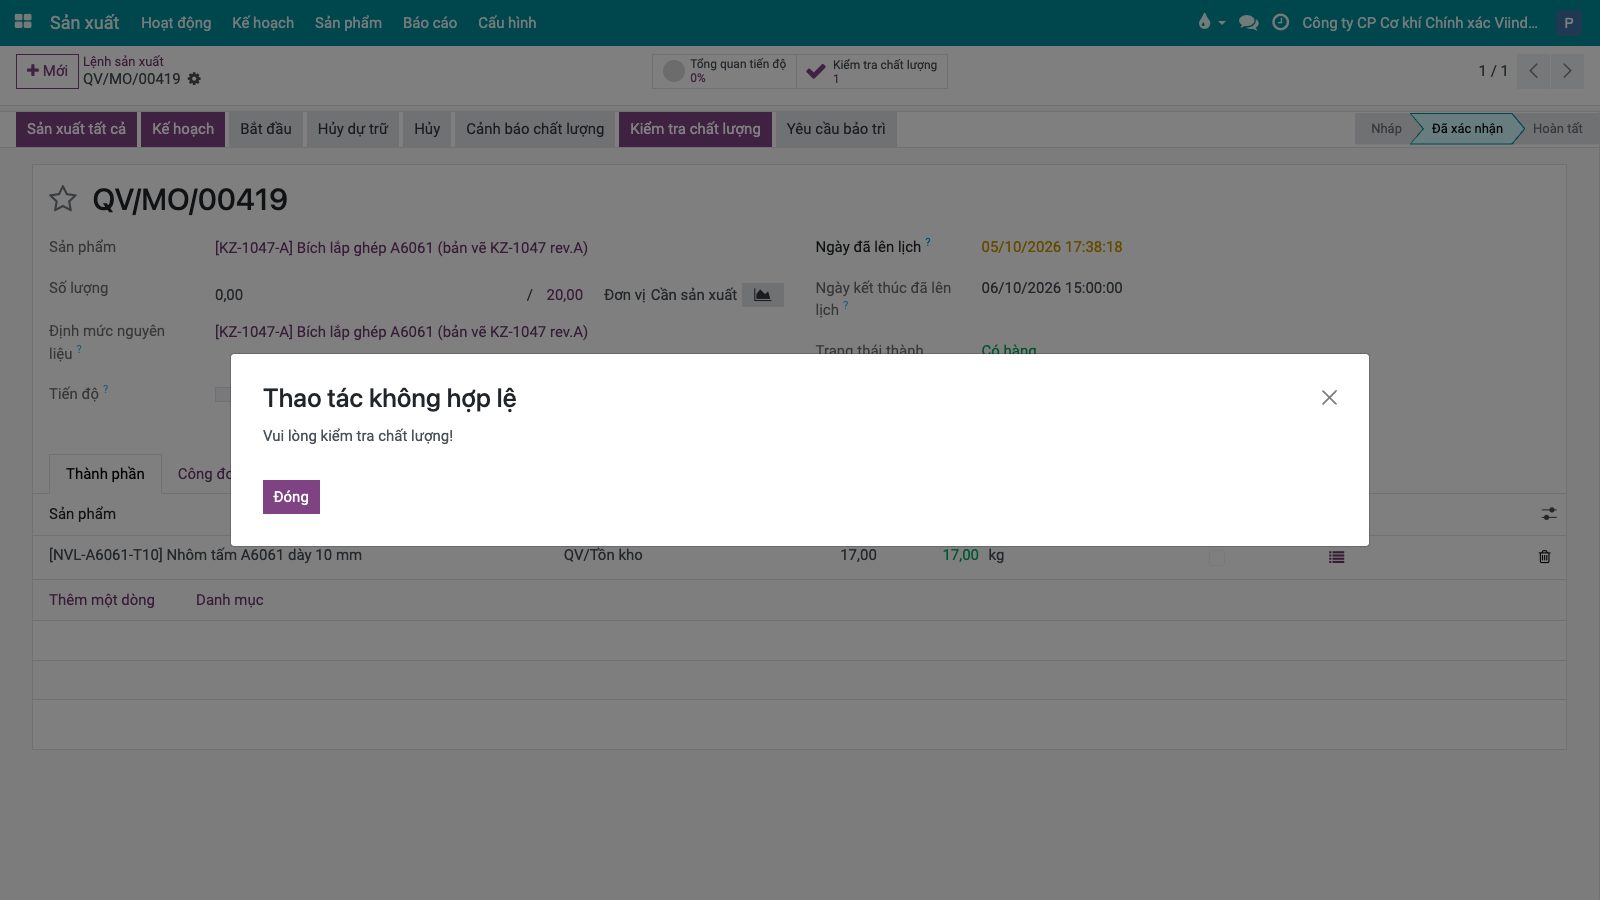Delete the Nhôm tấm A6061 component line

point(1544,557)
